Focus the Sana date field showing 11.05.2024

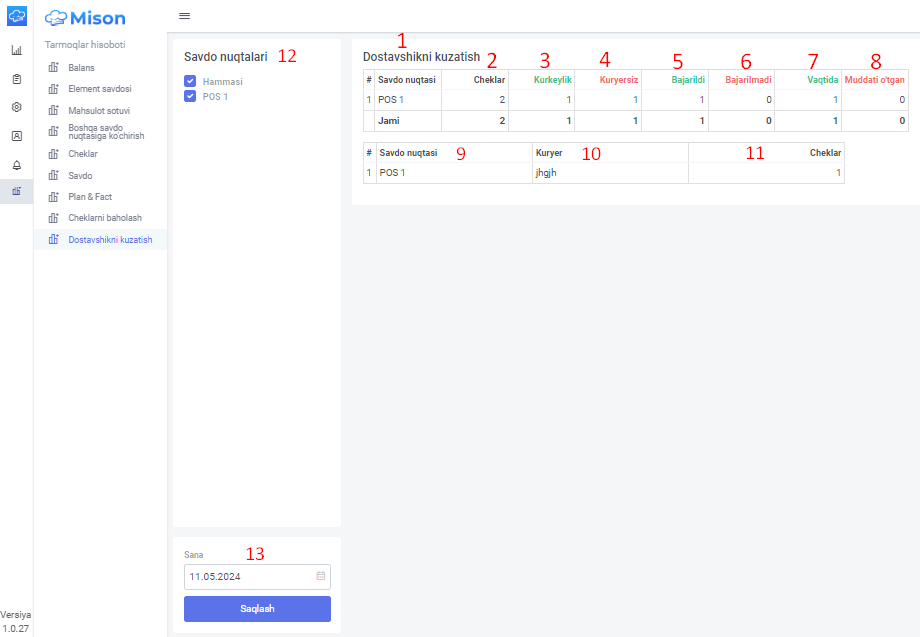[x=257, y=577]
